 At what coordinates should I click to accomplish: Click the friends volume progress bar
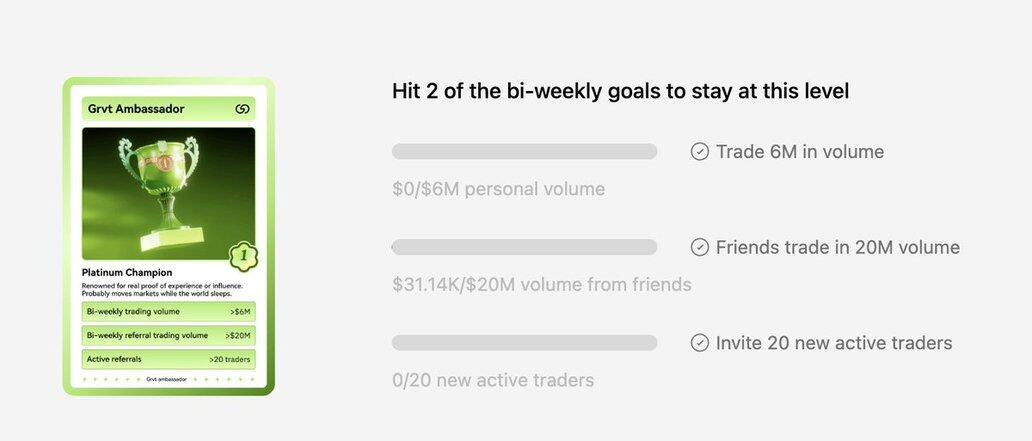tap(524, 247)
